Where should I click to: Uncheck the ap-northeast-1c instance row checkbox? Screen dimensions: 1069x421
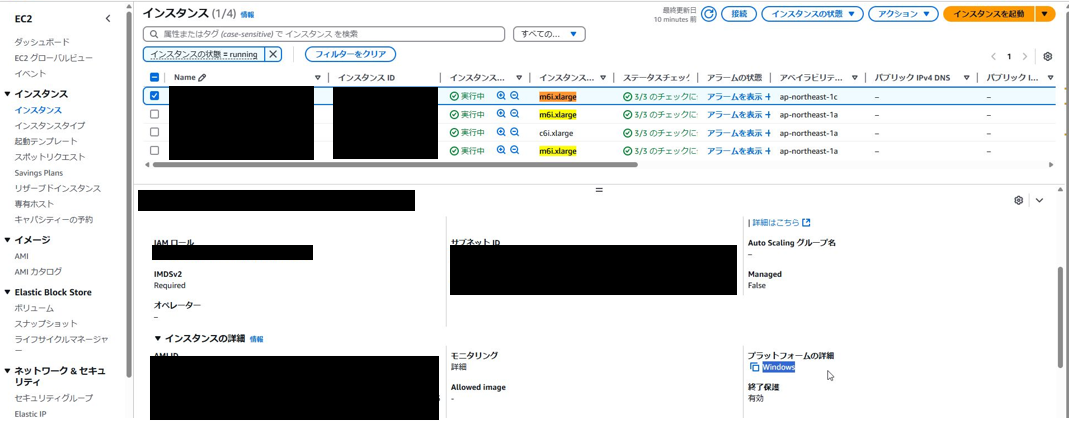pos(155,96)
